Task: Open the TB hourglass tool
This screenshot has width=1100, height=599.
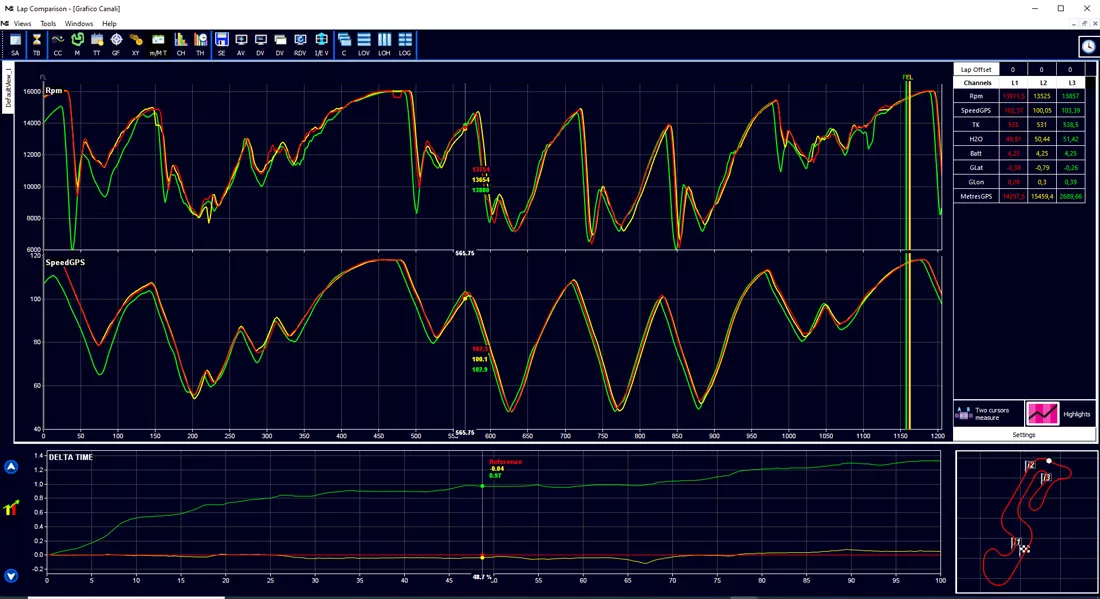Action: [36, 44]
